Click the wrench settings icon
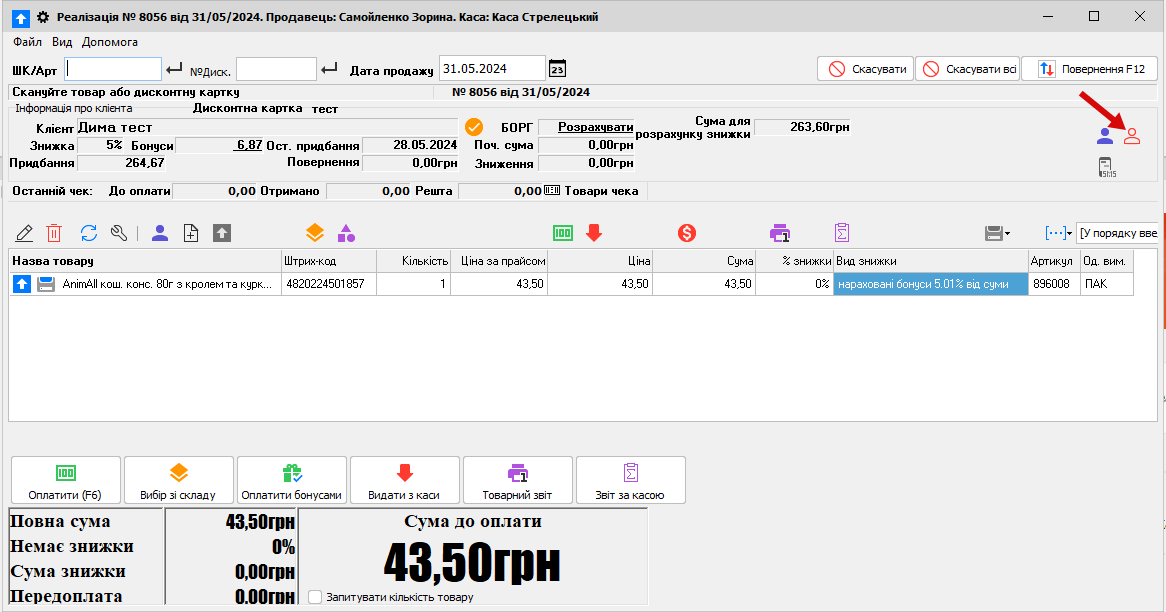 (119, 233)
